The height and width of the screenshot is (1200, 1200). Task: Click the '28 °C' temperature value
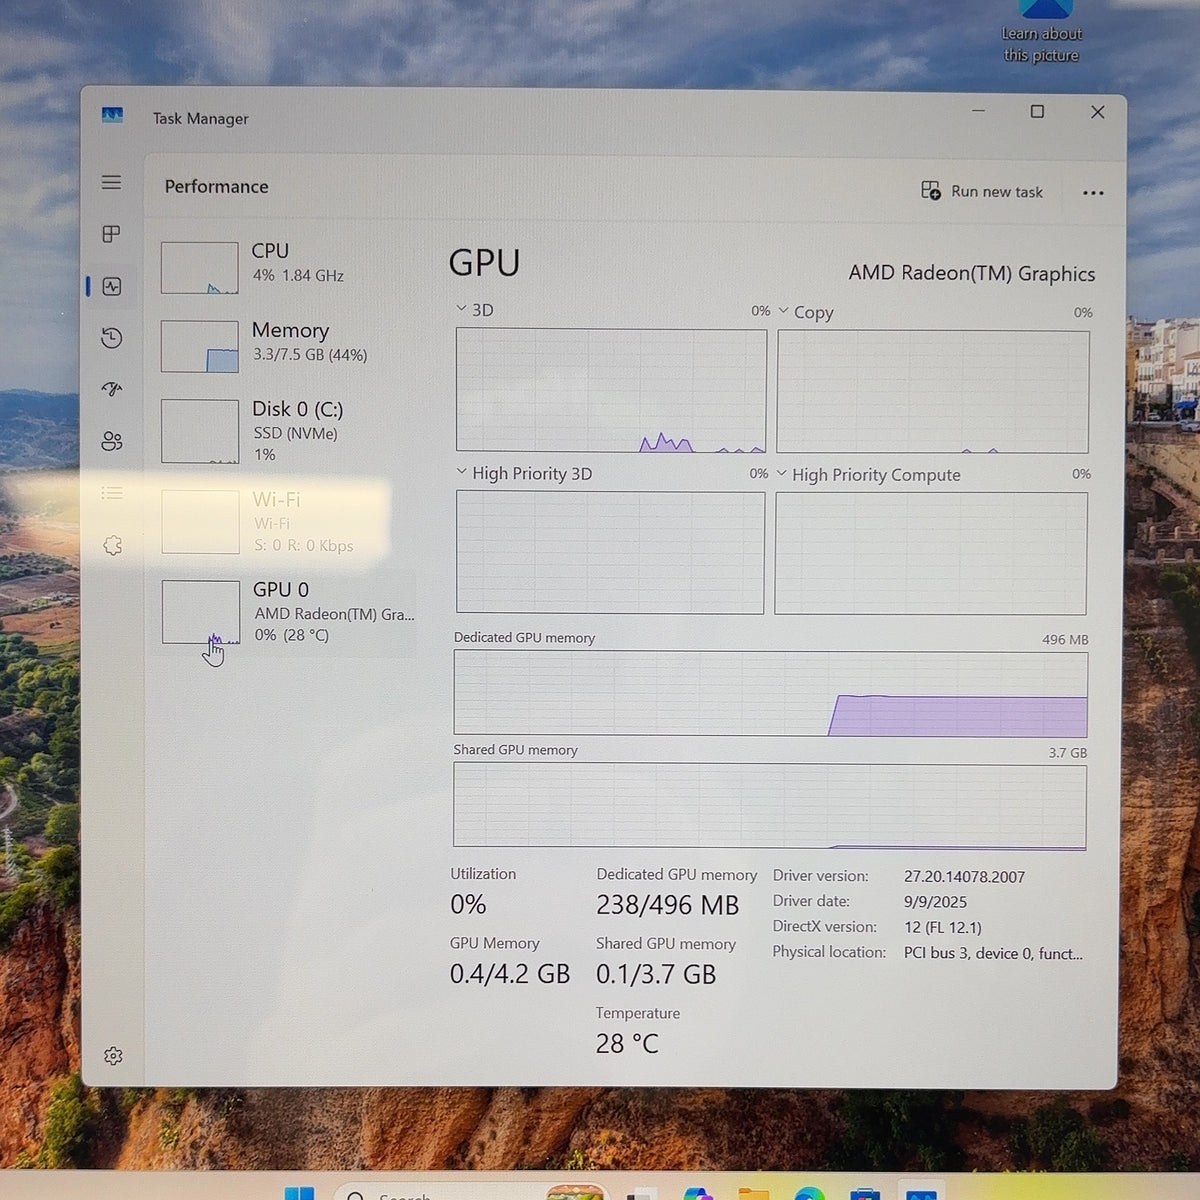627,1044
